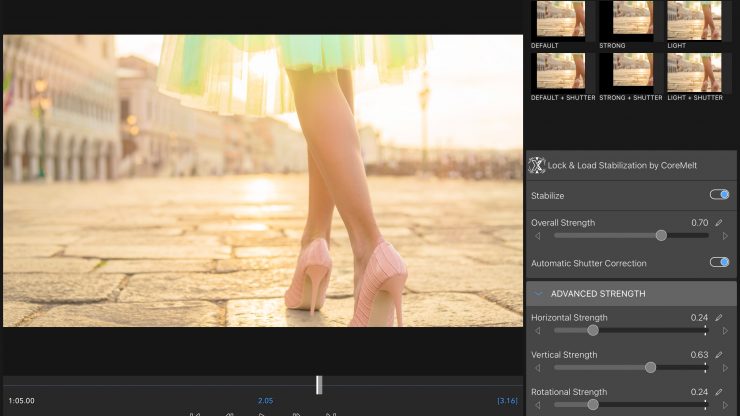This screenshot has height=416, width=740.
Task: Decrease Vertical Strength with the left arrow
Action: (538, 368)
